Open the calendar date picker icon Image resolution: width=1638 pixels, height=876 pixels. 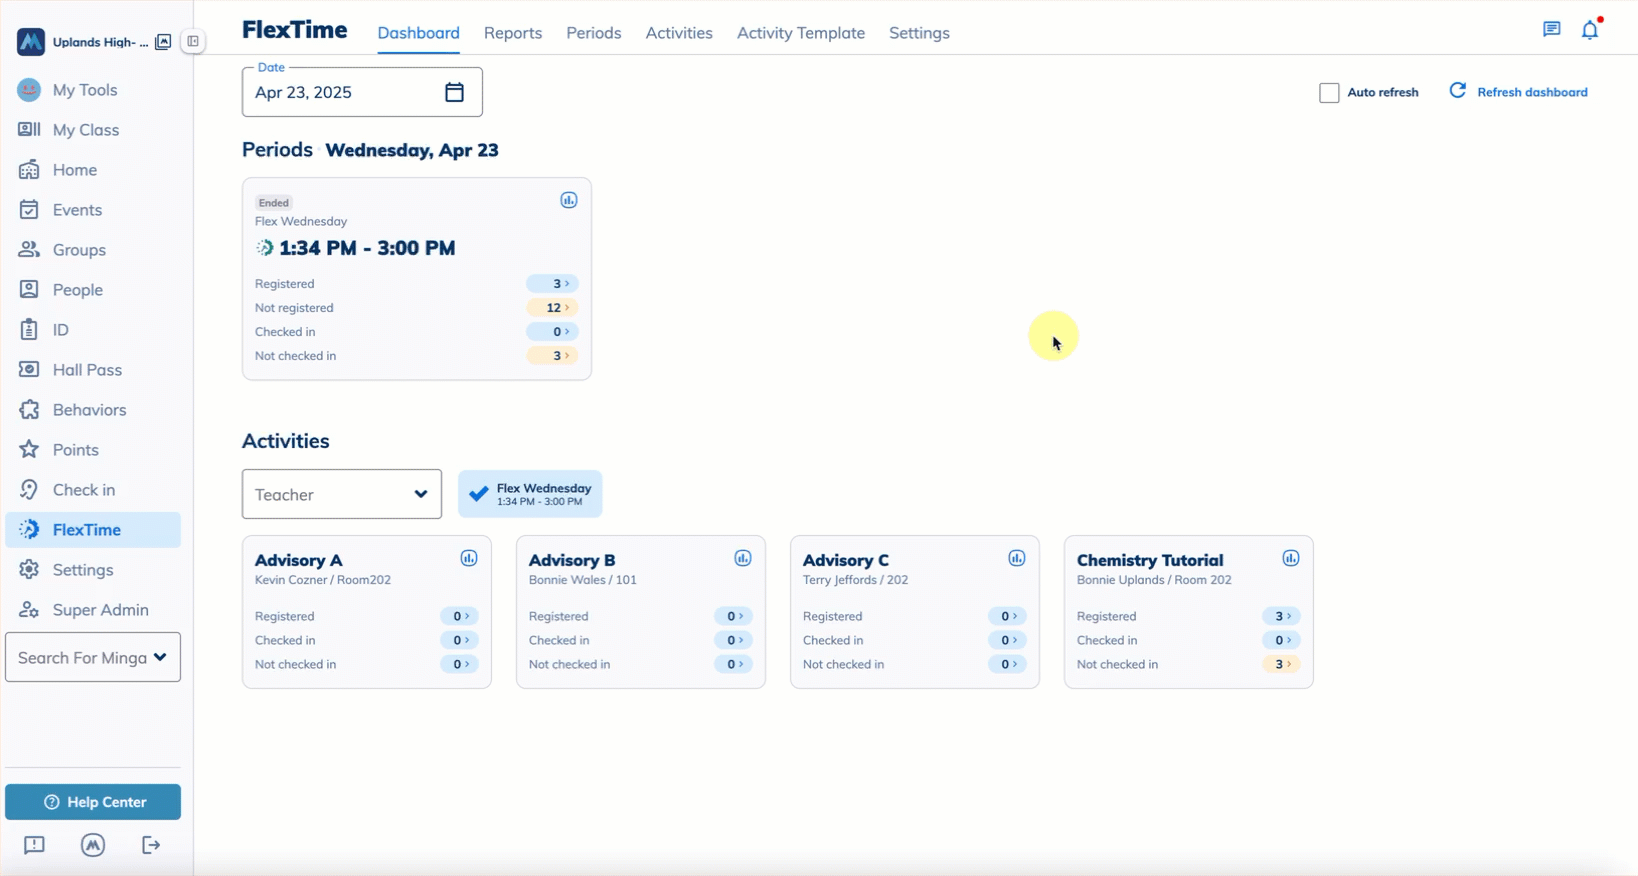(x=454, y=92)
